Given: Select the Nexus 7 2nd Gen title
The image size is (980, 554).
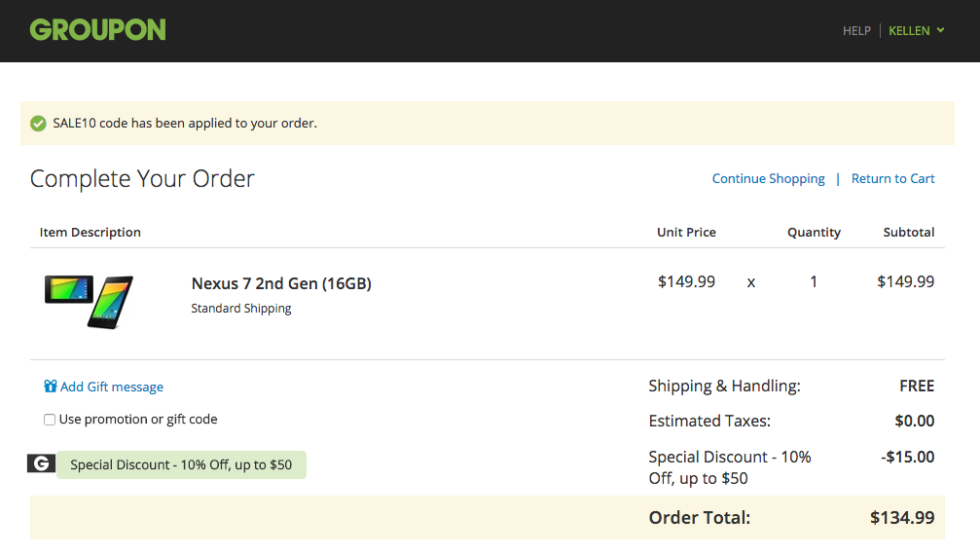Looking at the screenshot, I should (x=281, y=284).
